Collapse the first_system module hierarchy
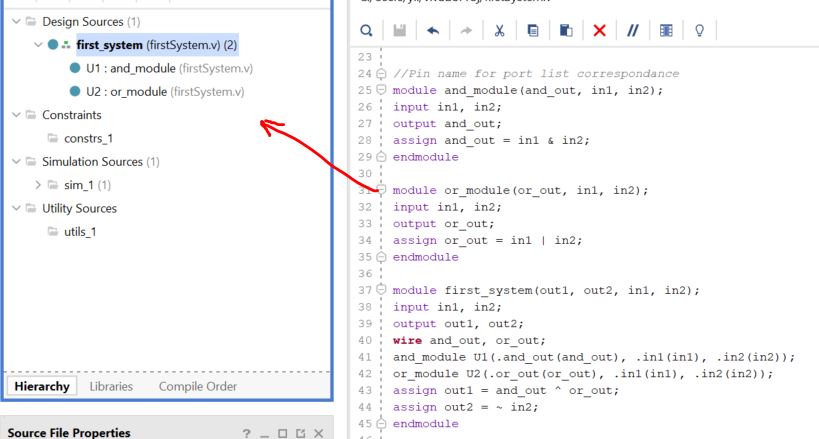The width and height of the screenshot is (819, 439). pos(37,45)
